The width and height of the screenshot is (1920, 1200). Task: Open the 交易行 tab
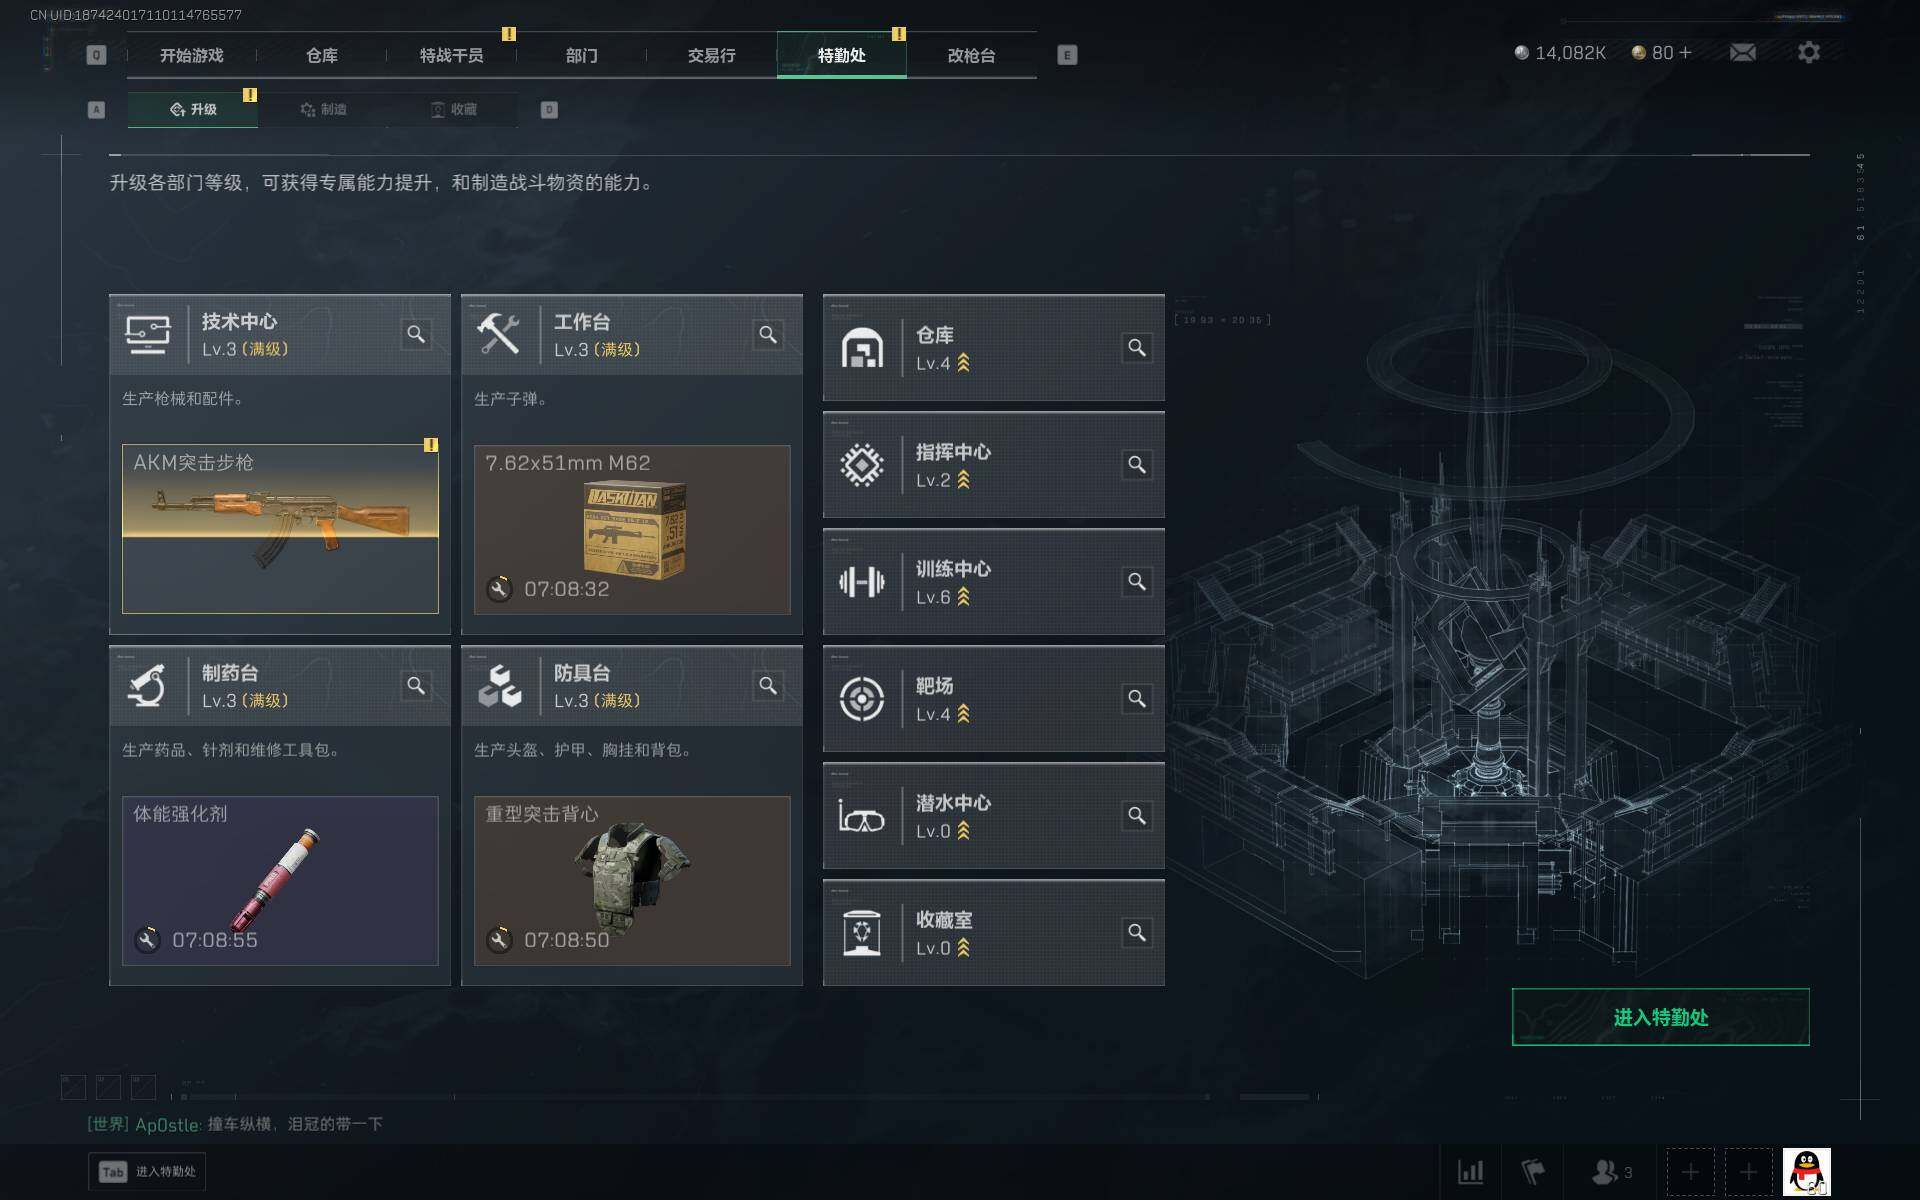[711, 55]
